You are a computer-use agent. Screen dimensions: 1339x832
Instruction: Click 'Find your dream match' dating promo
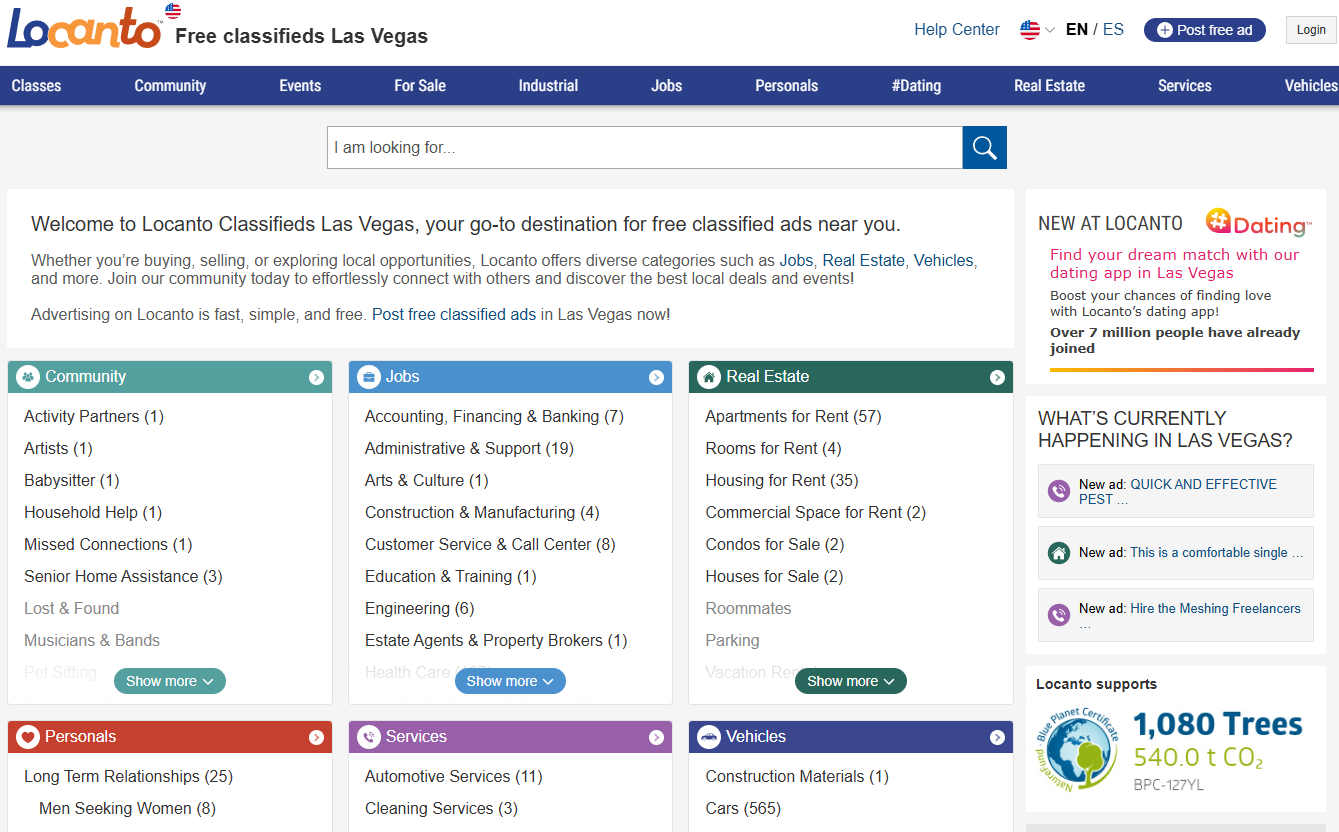(1174, 264)
